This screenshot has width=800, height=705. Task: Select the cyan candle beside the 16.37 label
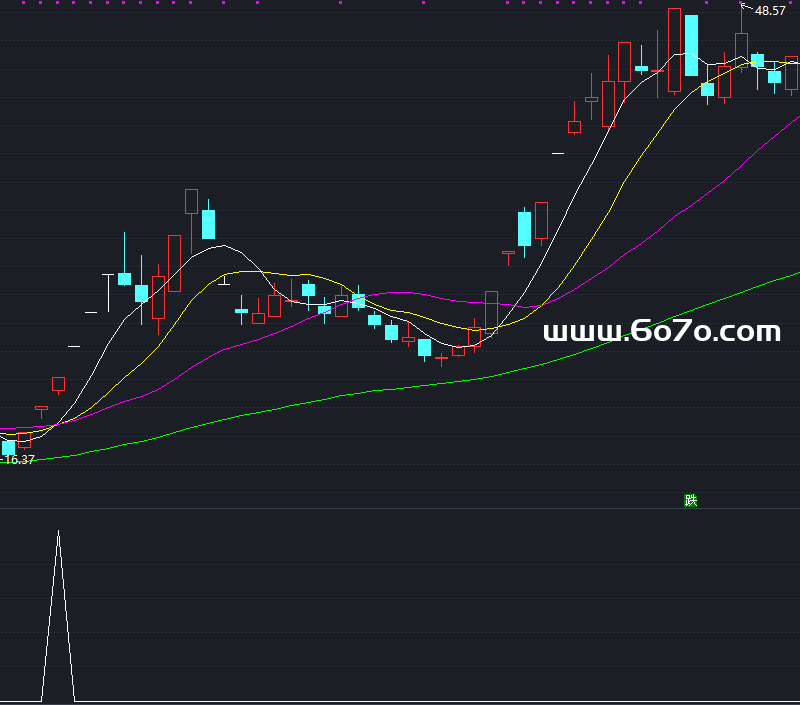(8, 447)
